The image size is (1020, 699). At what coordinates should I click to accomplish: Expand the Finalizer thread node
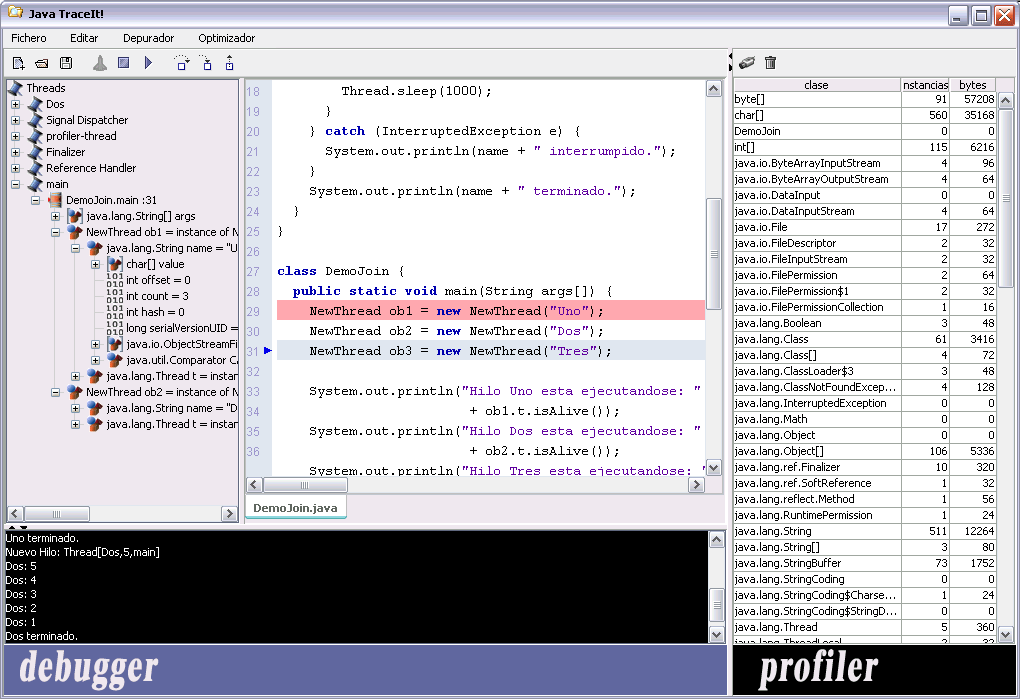coord(15,152)
